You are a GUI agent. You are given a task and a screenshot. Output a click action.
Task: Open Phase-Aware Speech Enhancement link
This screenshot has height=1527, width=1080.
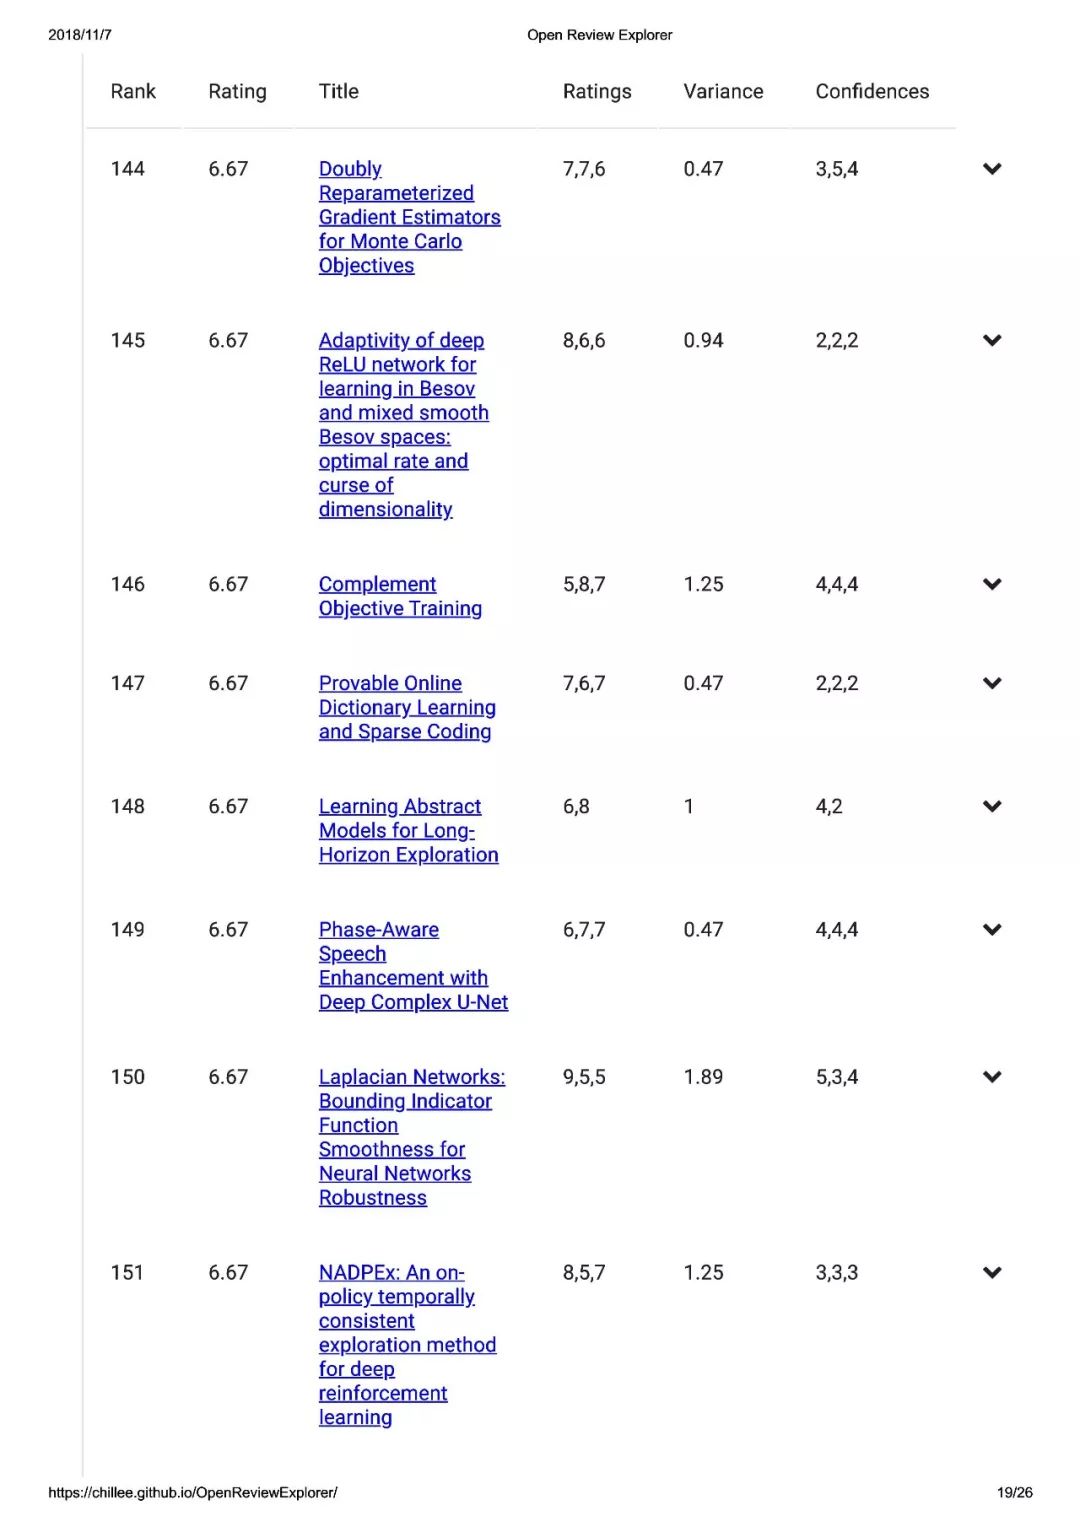(413, 966)
